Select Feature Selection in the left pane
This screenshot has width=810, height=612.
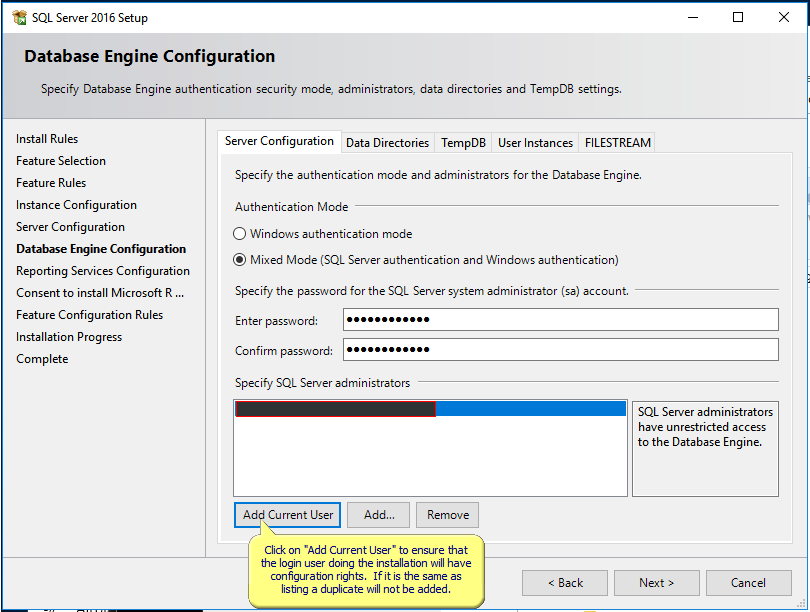click(61, 160)
